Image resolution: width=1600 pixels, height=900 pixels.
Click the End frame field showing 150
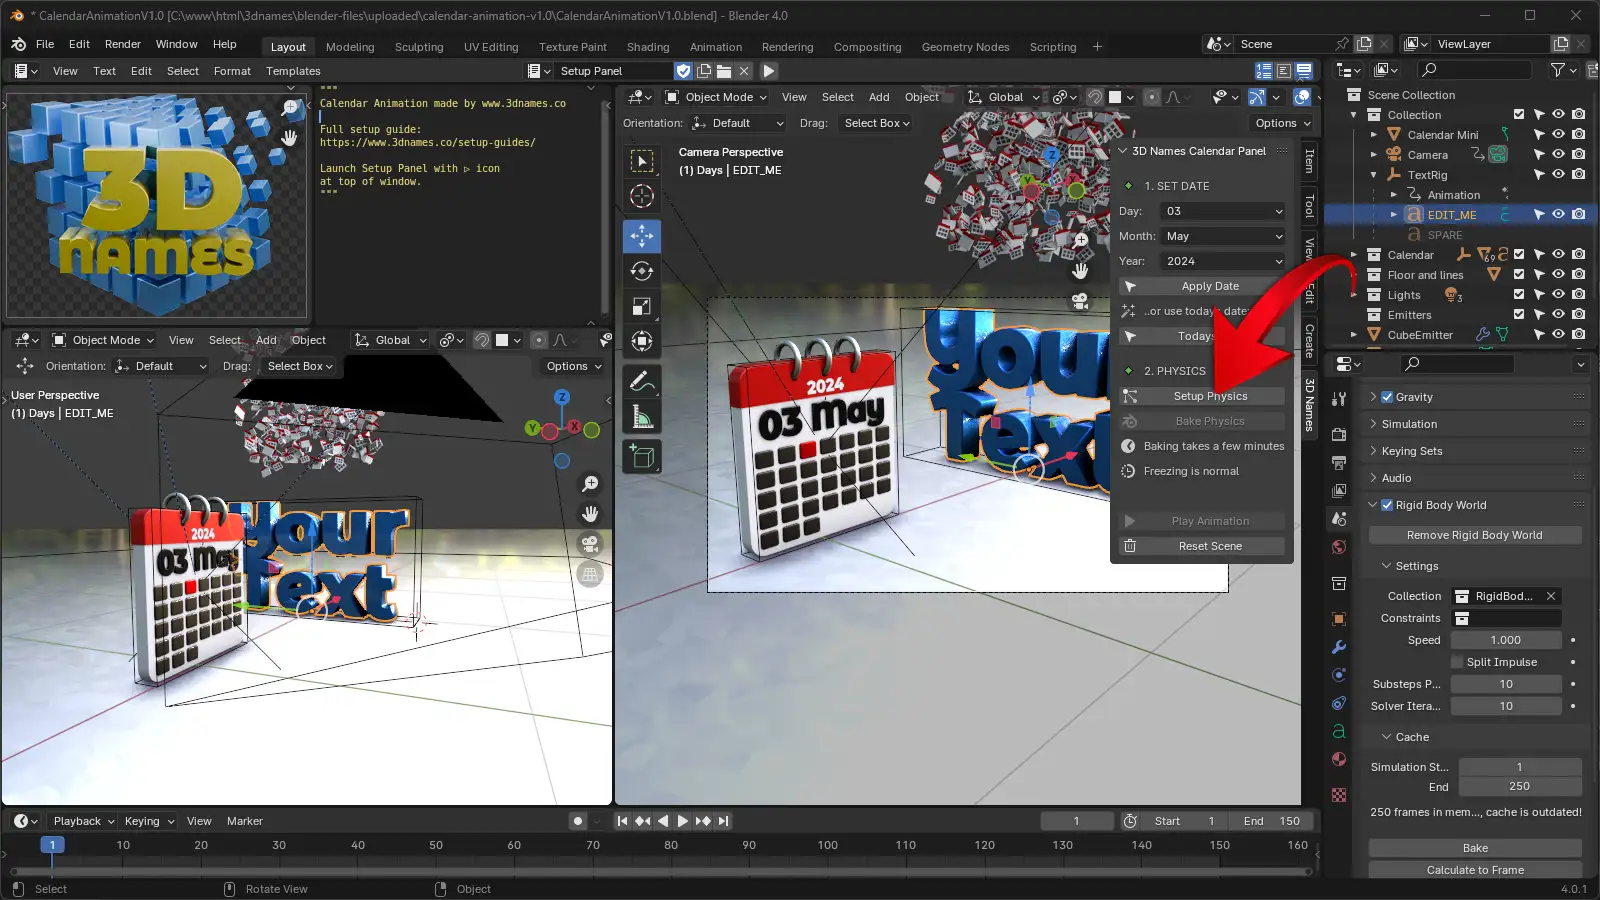1271,821
